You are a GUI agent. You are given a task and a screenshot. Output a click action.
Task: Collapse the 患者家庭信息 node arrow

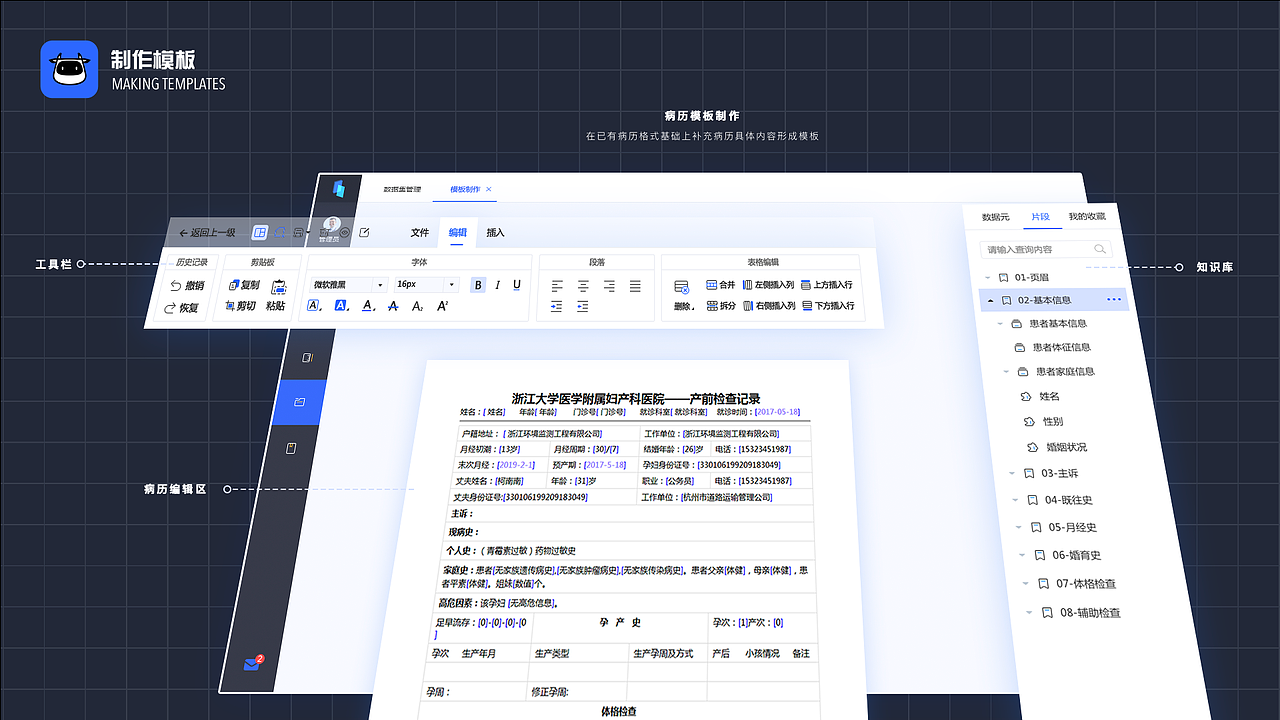pyautogui.click(x=1008, y=372)
